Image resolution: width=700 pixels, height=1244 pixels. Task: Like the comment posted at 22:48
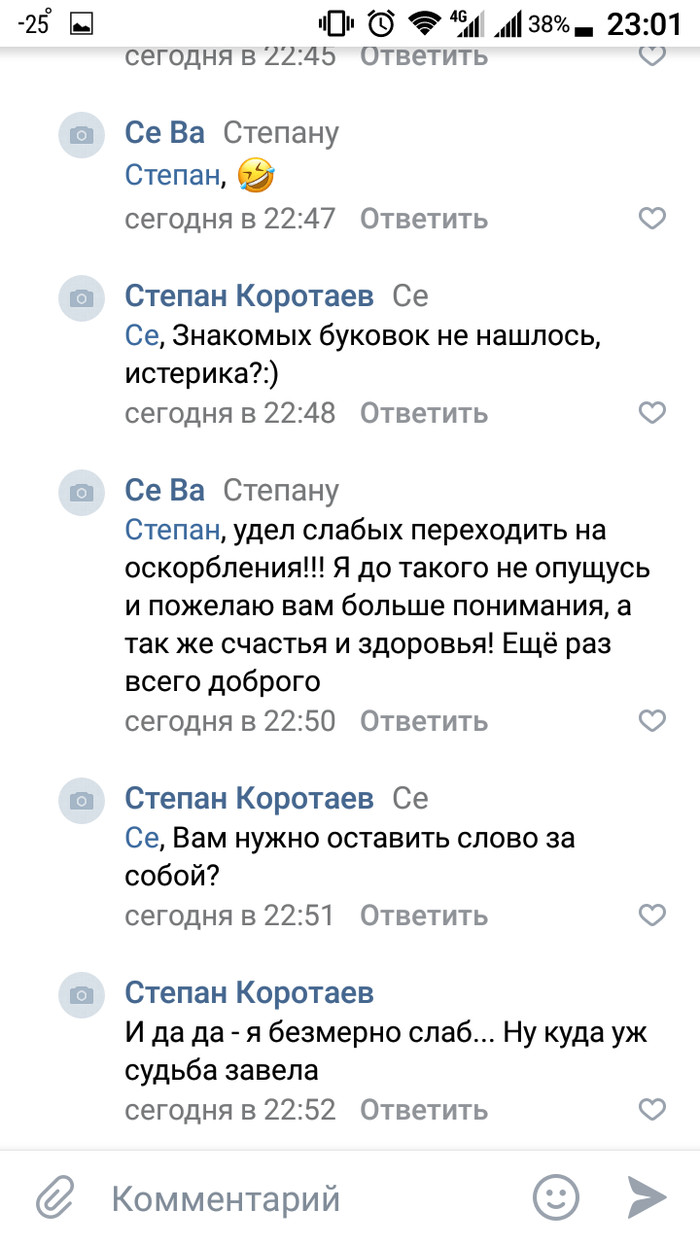pos(652,412)
